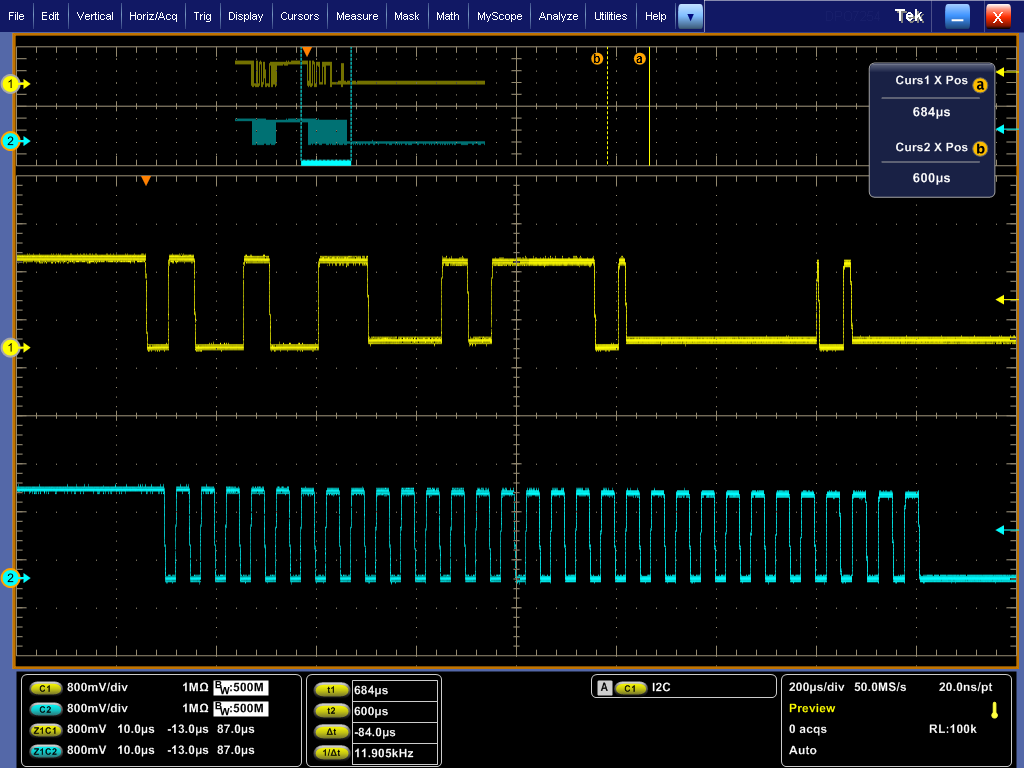The image size is (1024, 768).
Task: Open the Horiz/Acq menu
Action: [154, 16]
